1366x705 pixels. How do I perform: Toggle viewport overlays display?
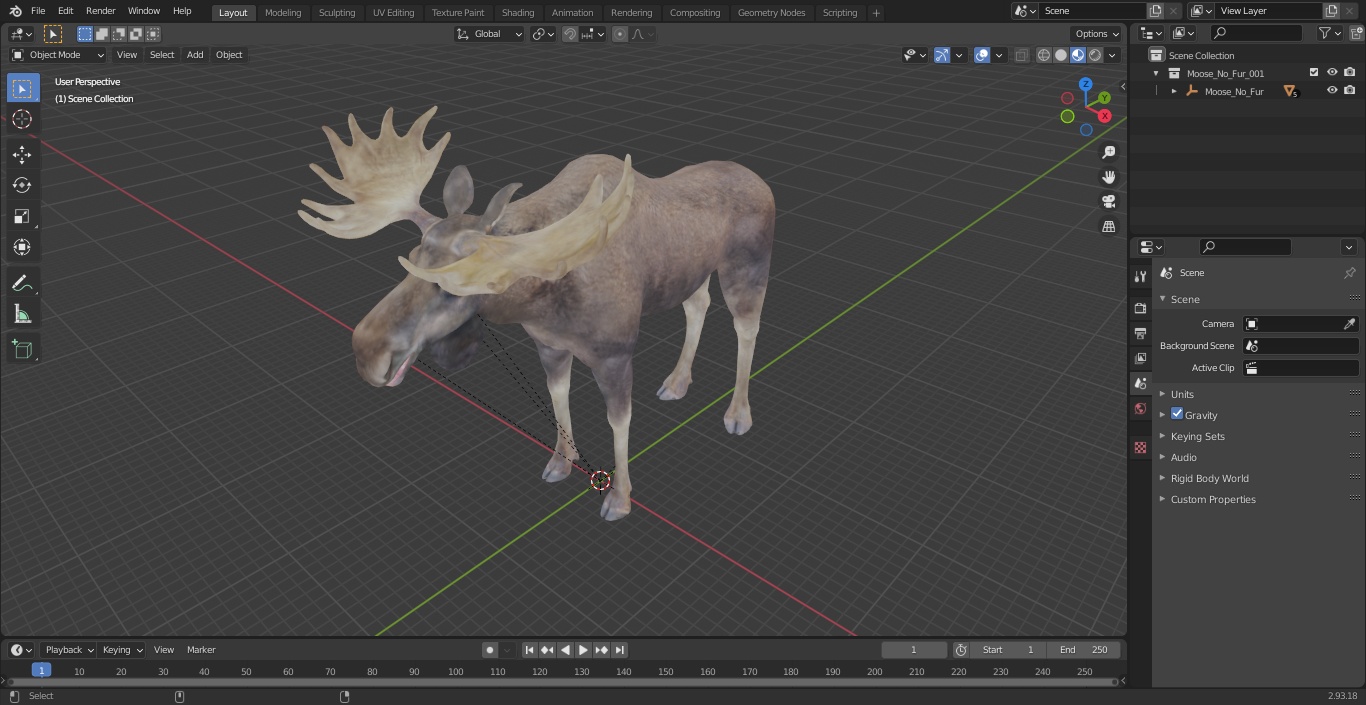click(982, 56)
